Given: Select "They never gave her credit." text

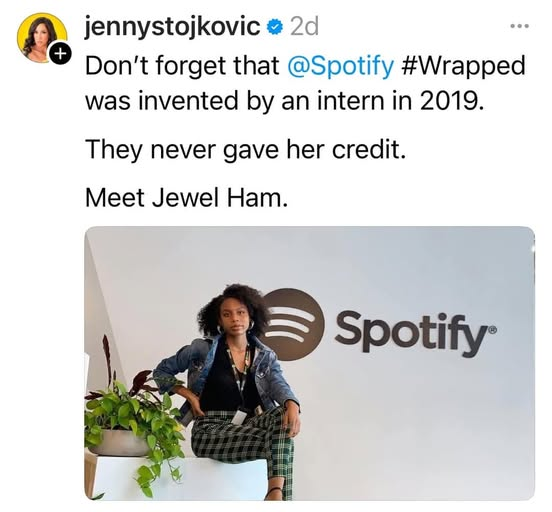Looking at the screenshot, I should (245, 149).
